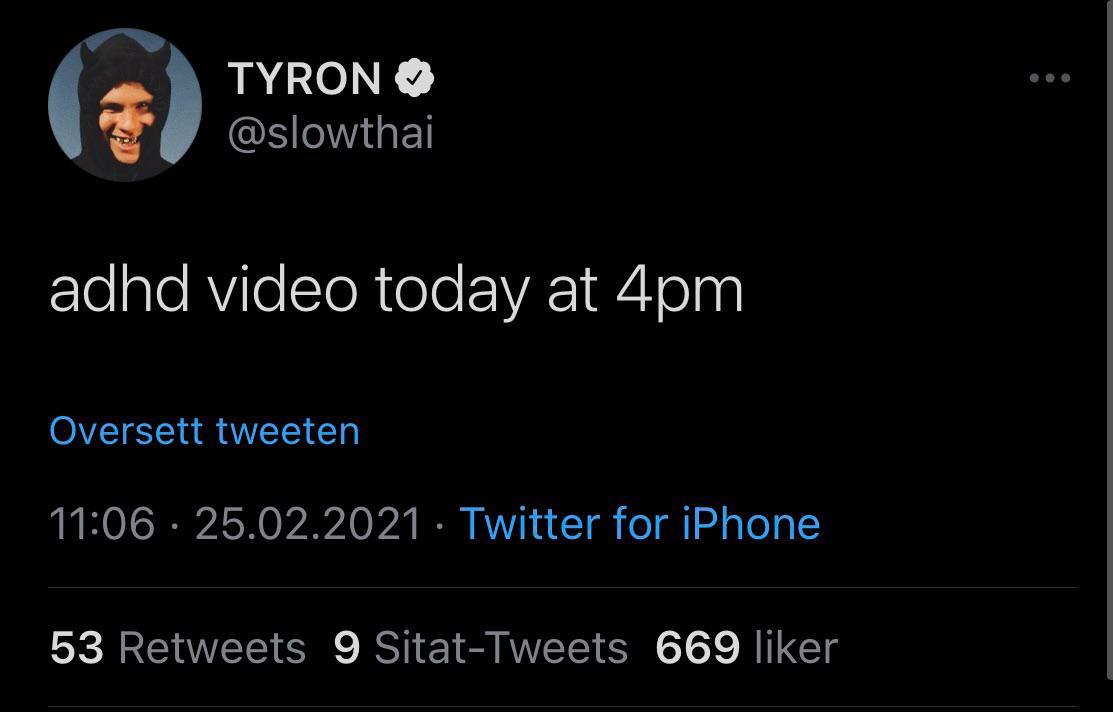The height and width of the screenshot is (712, 1113).
Task: Click the word liker after 669
Action: (797, 647)
